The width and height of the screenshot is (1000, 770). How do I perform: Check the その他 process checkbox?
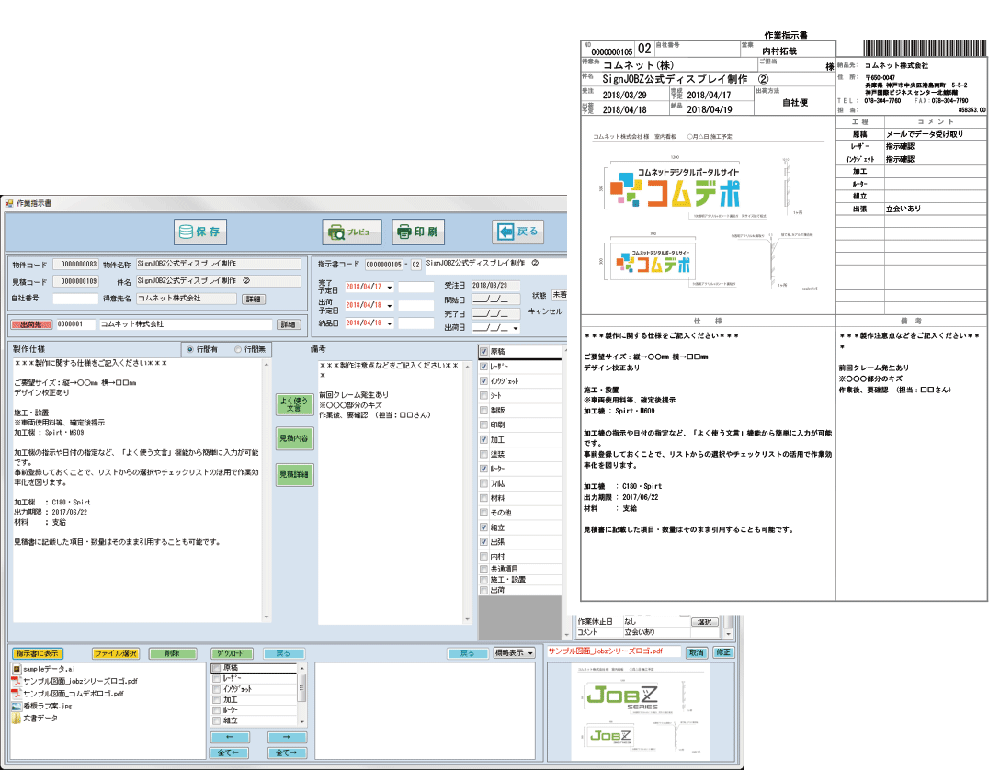pos(484,513)
